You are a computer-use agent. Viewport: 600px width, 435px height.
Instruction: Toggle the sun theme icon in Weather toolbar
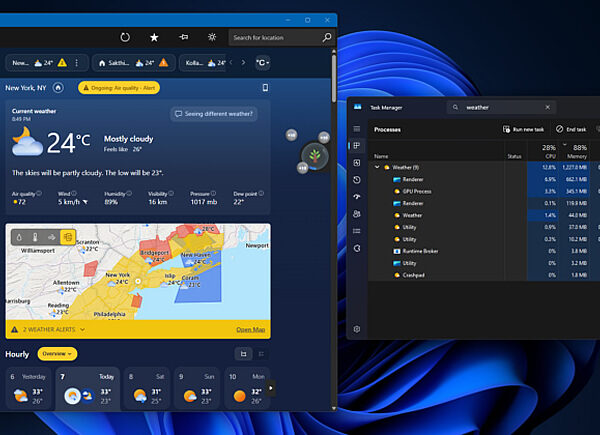click(212, 37)
